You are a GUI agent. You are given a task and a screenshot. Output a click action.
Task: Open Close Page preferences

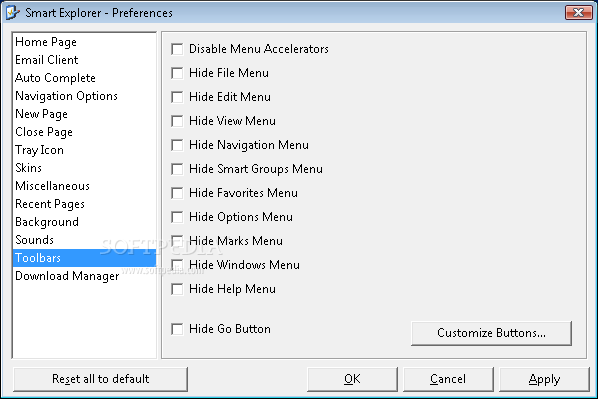[x=84, y=132]
